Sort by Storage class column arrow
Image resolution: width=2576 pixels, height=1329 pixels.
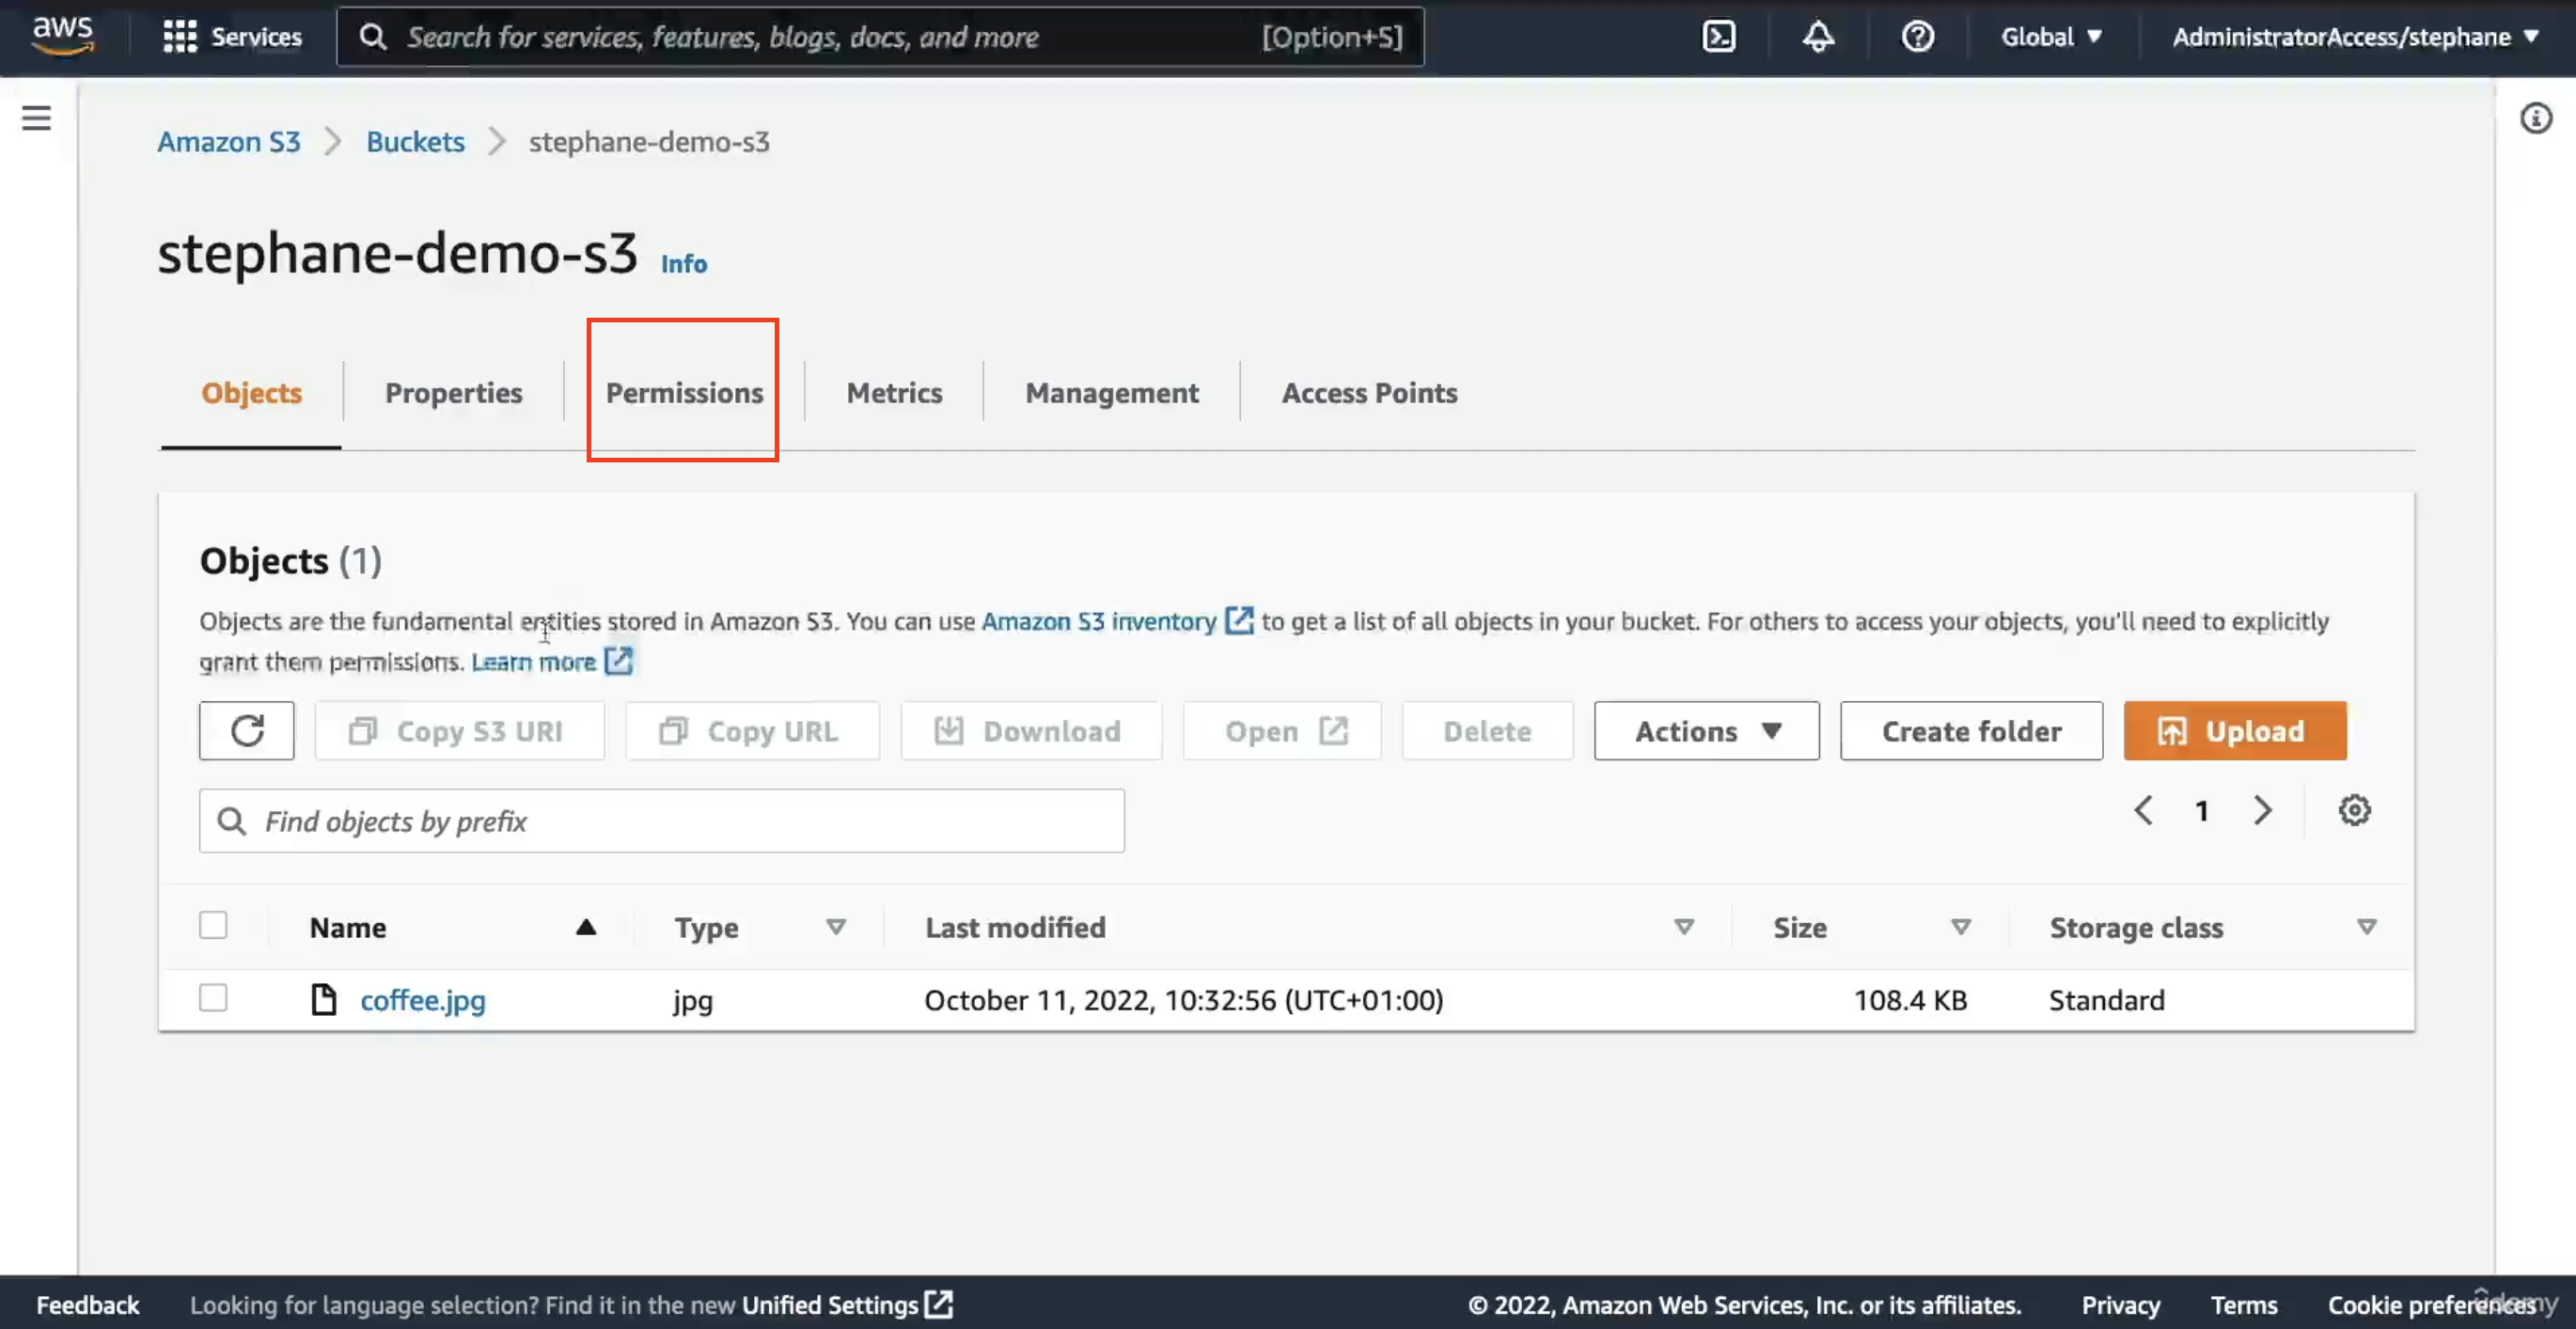coord(2366,927)
